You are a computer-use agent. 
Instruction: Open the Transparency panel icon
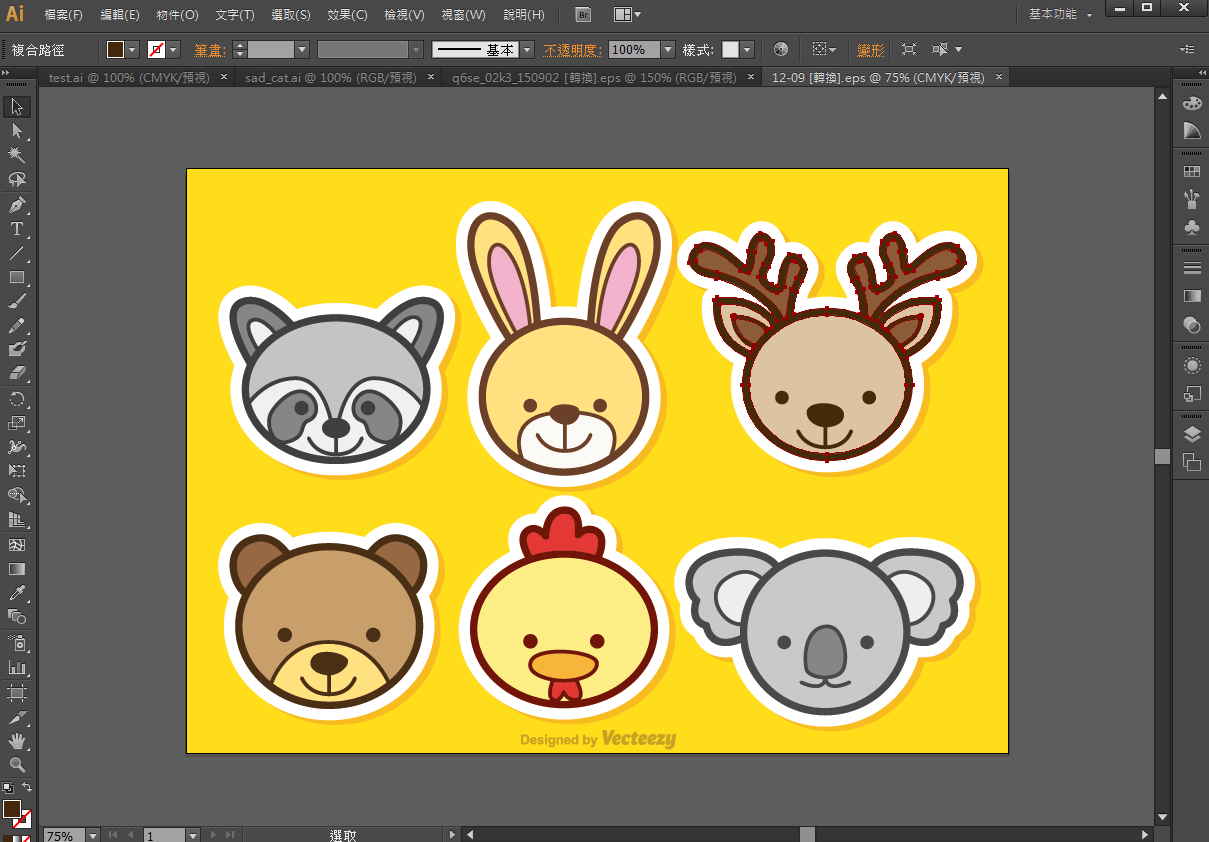tap(1192, 324)
